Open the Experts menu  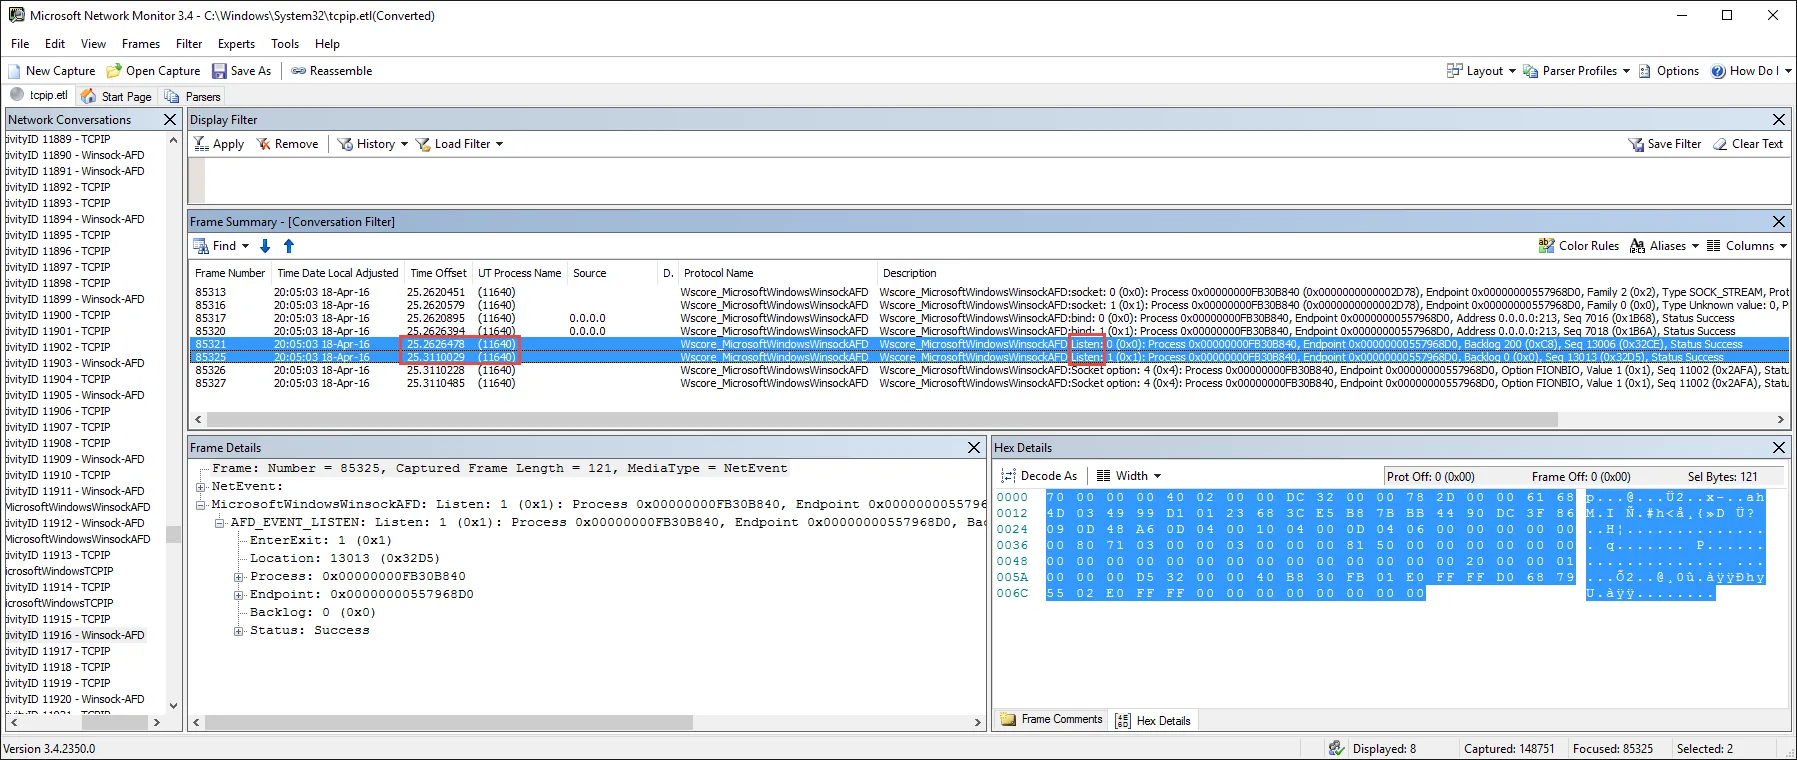236,44
